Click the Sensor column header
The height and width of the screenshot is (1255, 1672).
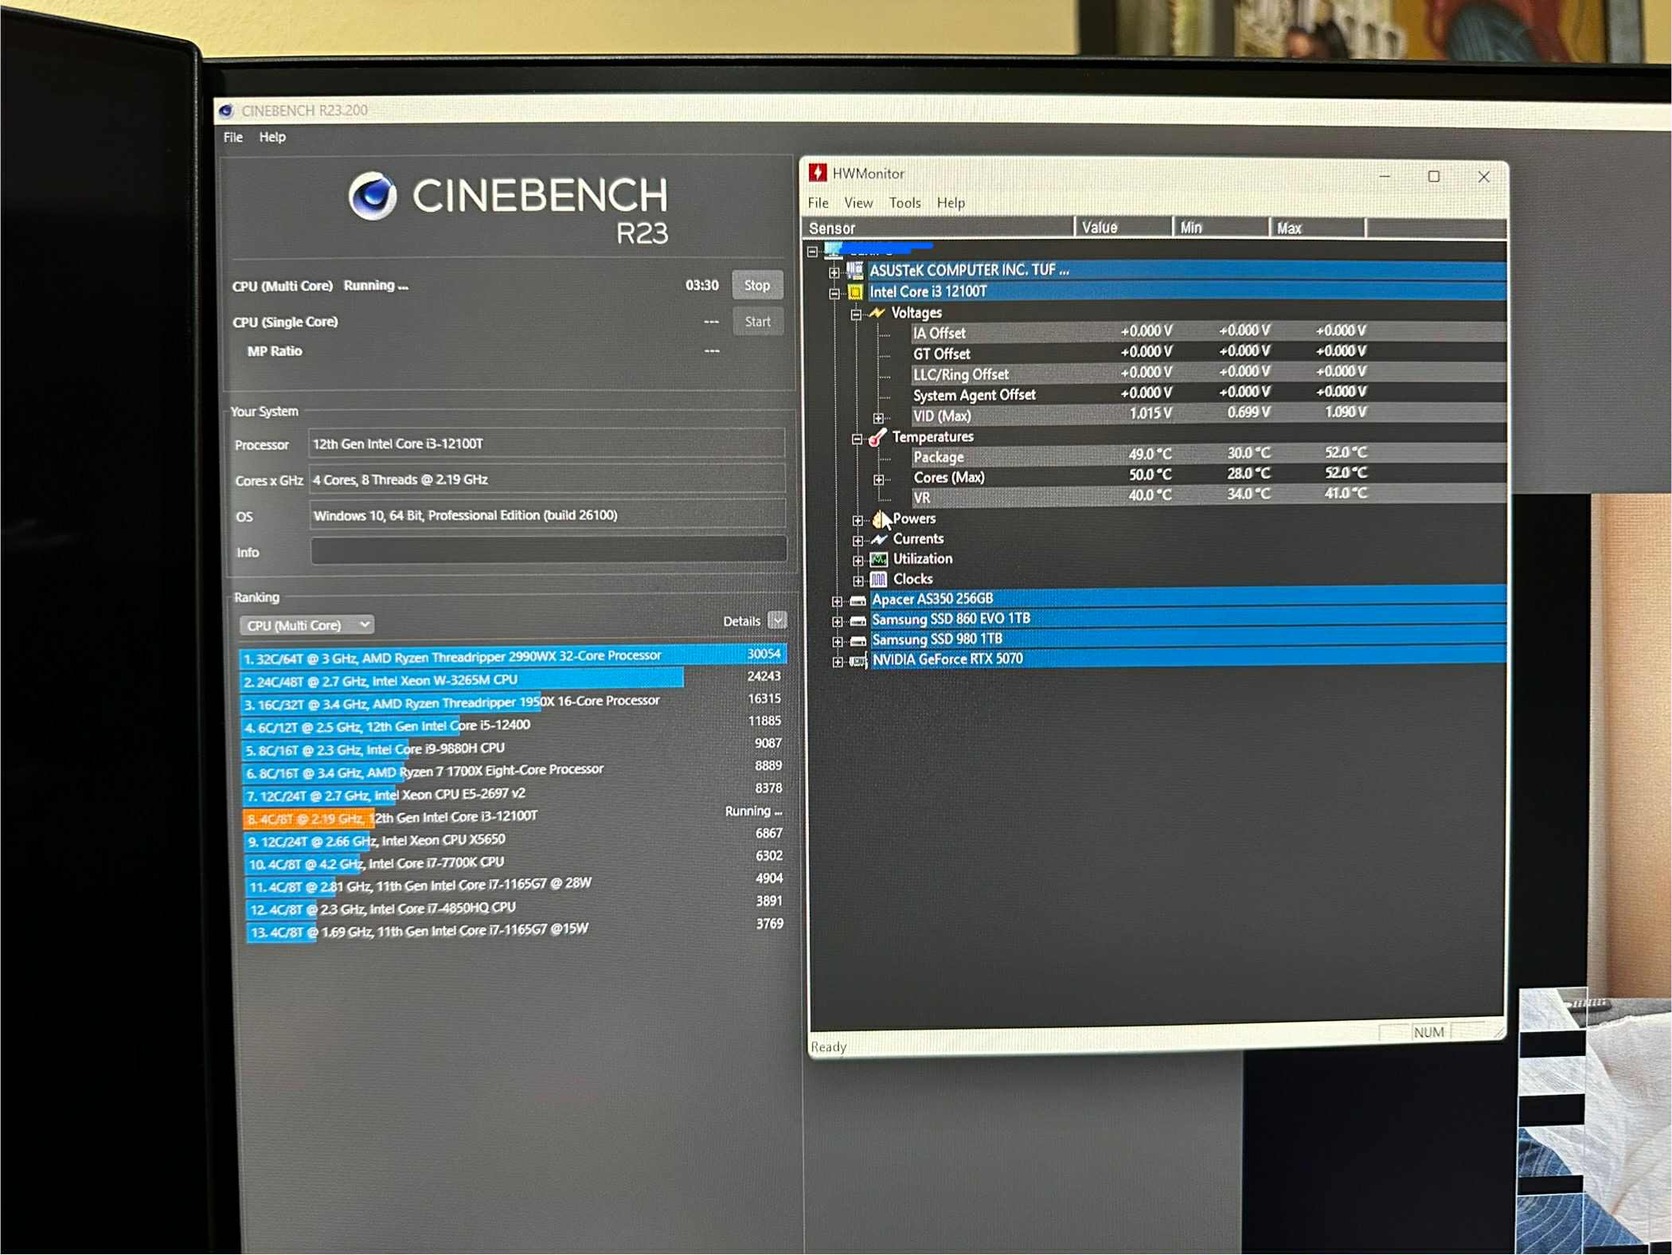point(939,228)
